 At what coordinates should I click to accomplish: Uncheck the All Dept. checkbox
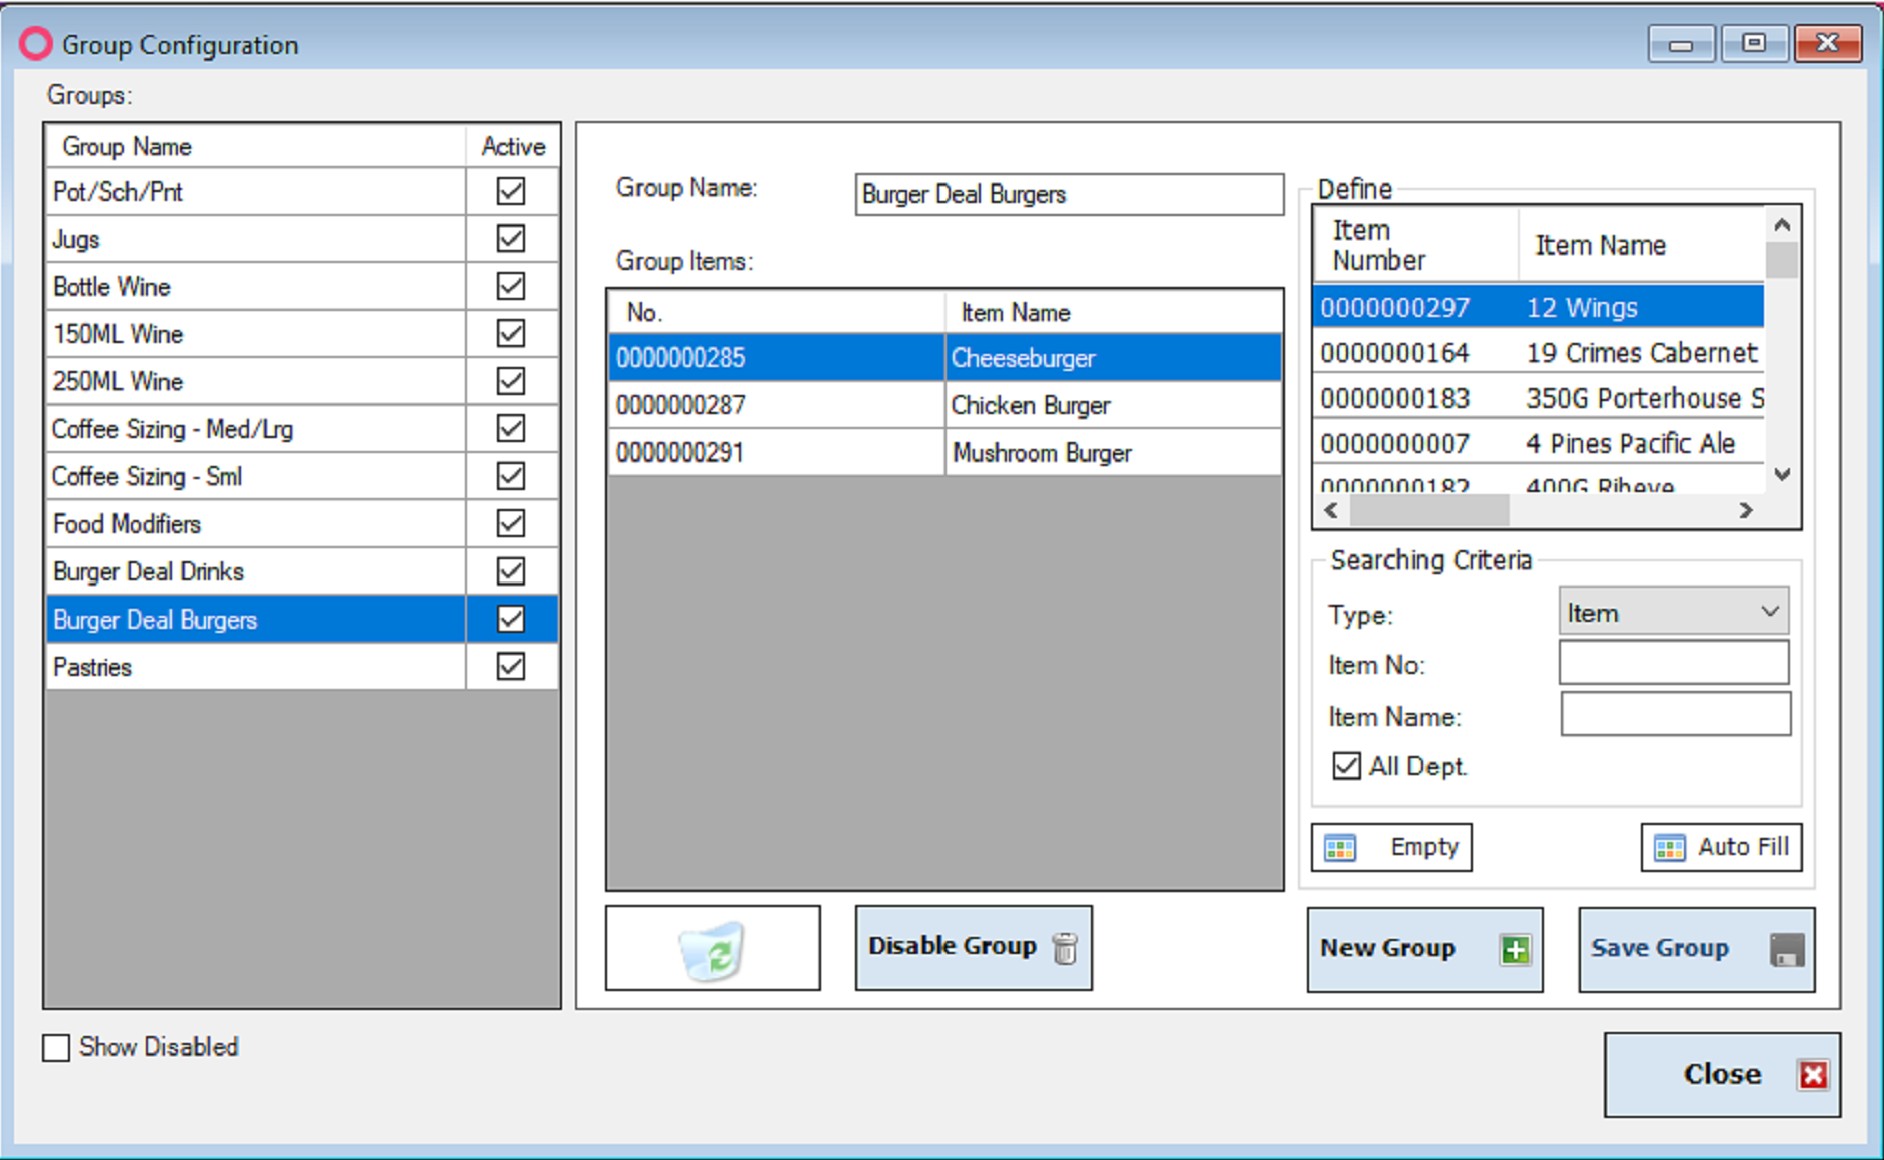coord(1346,766)
